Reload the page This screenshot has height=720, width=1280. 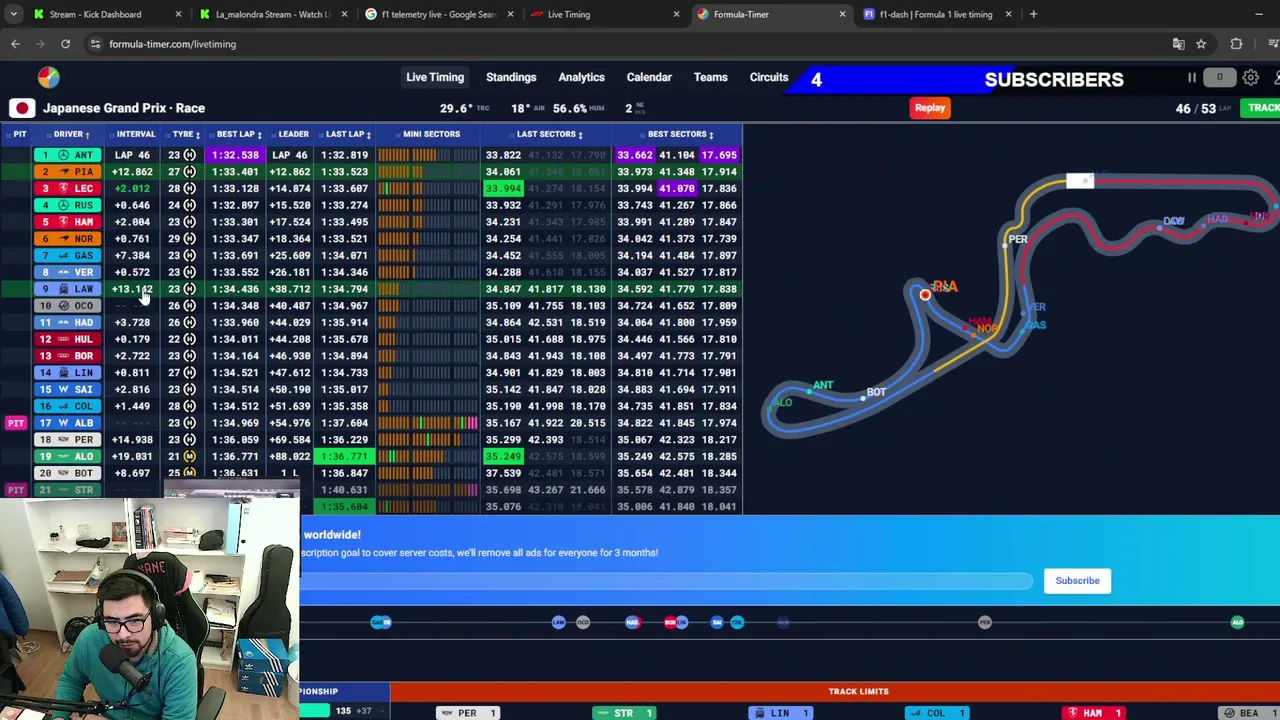coord(65,44)
